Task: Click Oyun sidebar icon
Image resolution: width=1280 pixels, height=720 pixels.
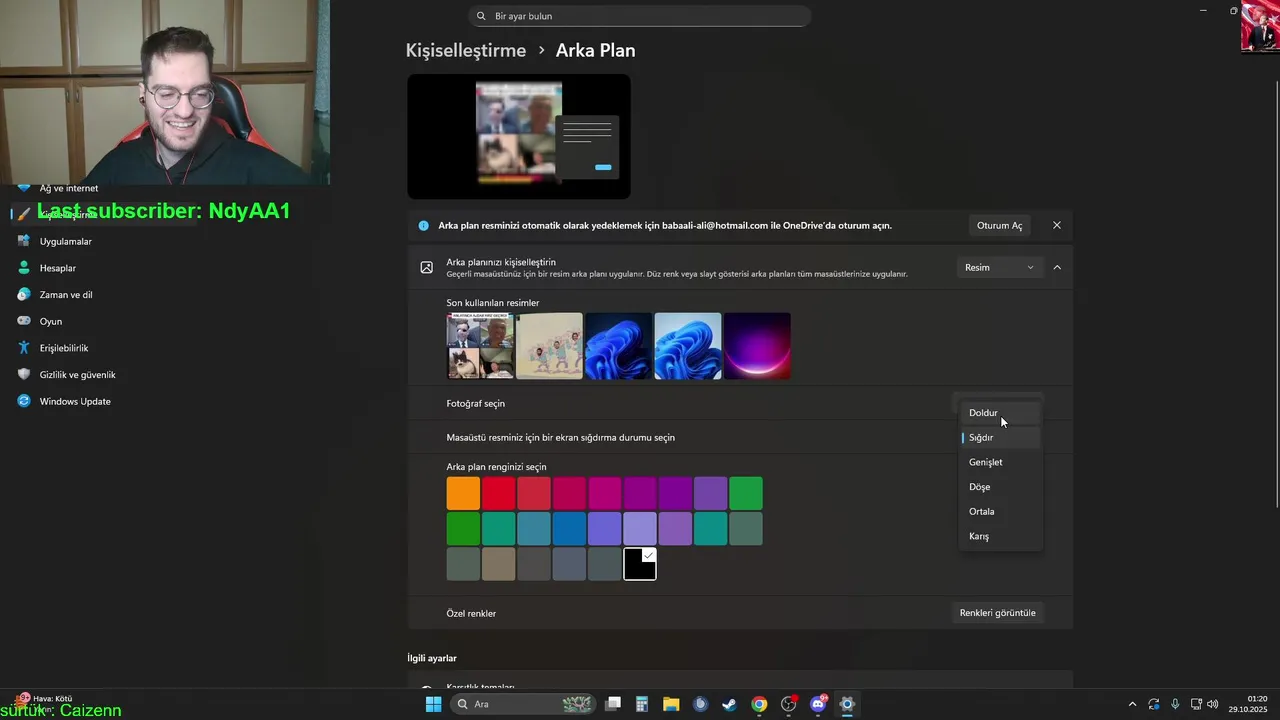Action: [x=24, y=321]
